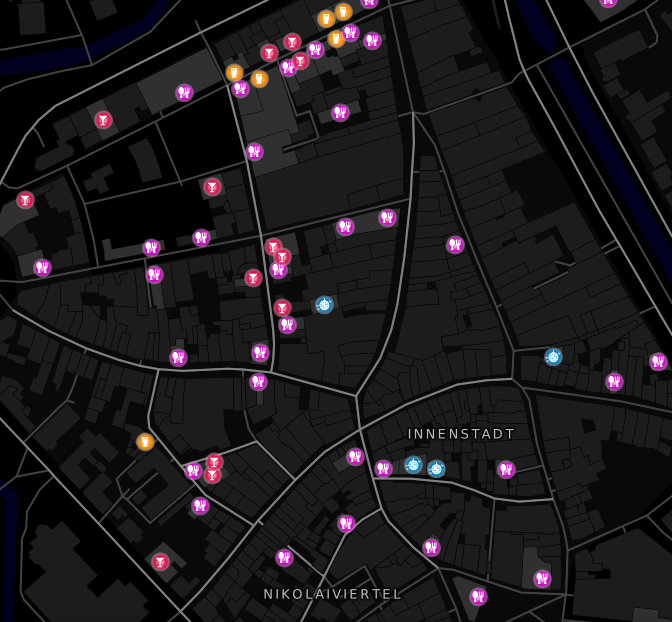Click leftmost orange pub marker in northern cluster
Image resolution: width=672 pixels, height=622 pixels.
click(x=234, y=73)
